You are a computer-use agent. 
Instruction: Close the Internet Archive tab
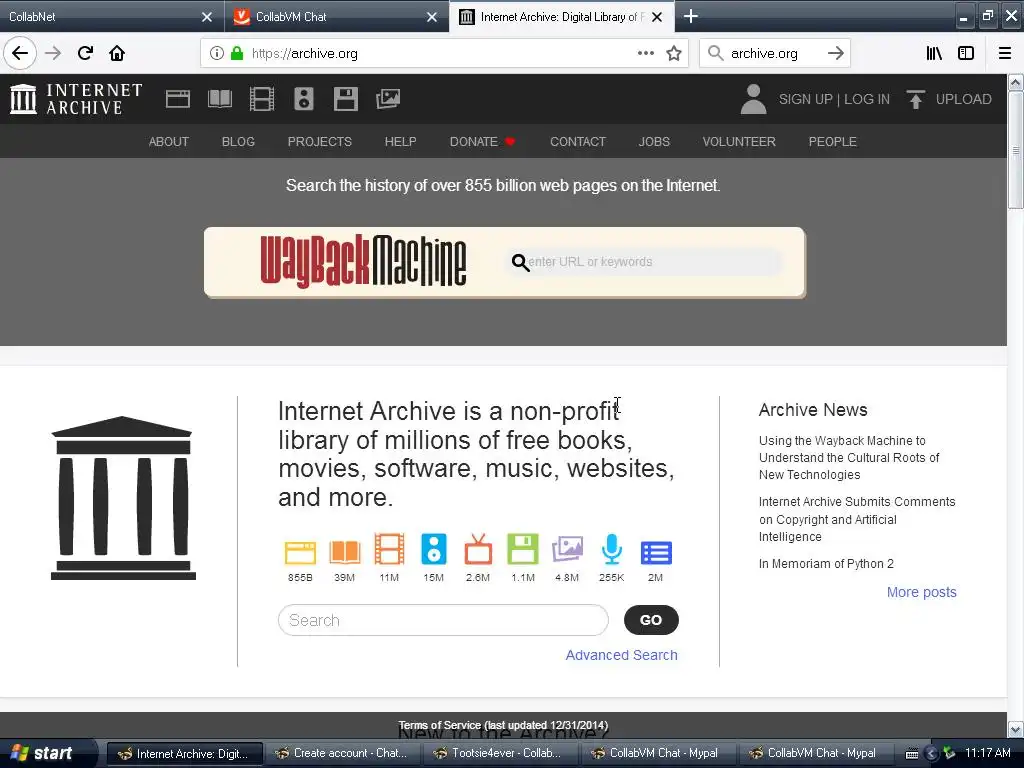(x=657, y=17)
